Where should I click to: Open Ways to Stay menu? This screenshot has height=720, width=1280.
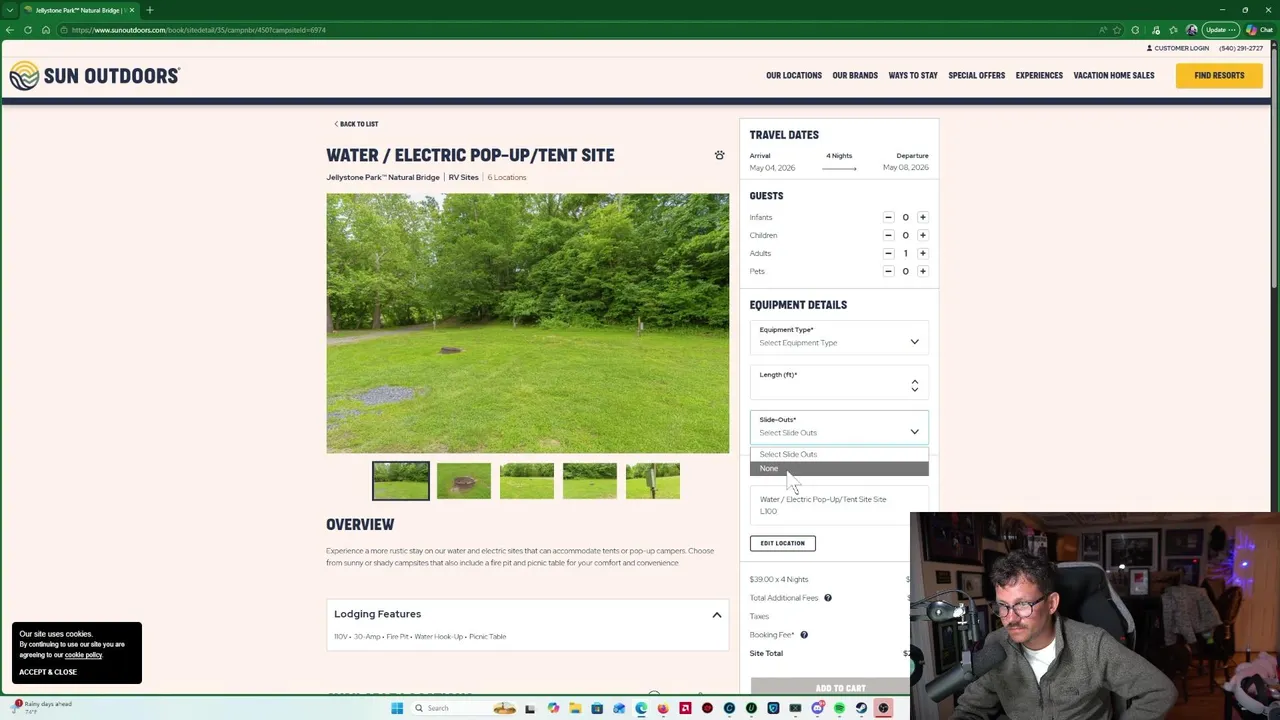pyautogui.click(x=913, y=75)
